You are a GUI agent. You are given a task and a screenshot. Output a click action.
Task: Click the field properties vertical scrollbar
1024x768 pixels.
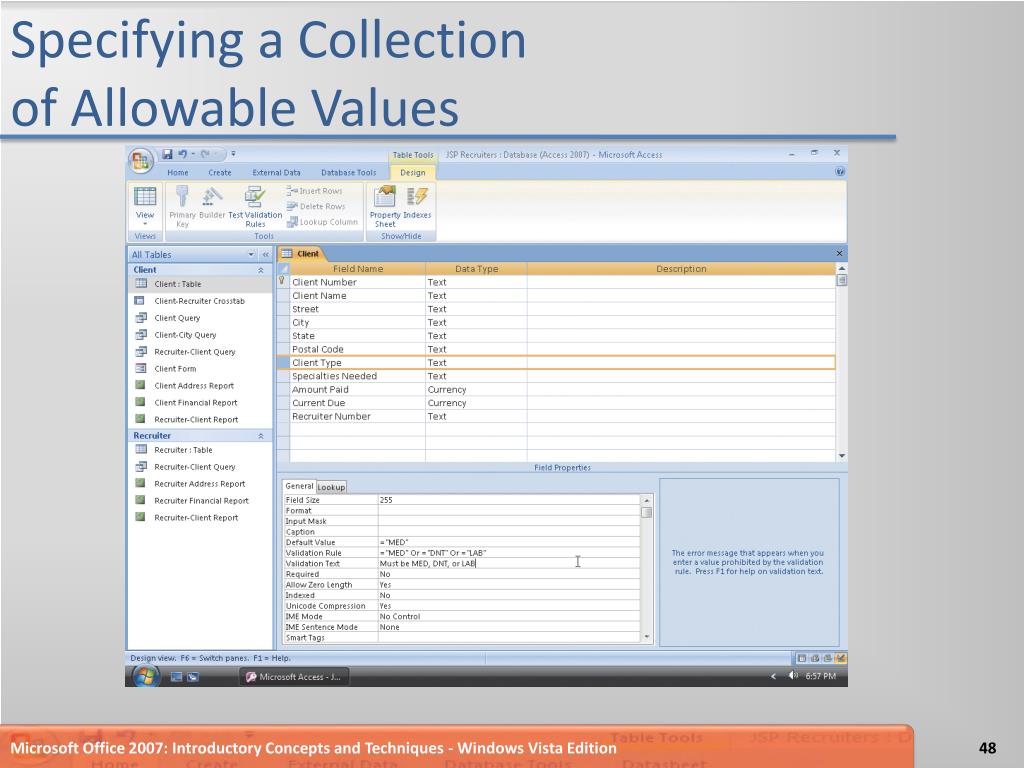pyautogui.click(x=646, y=570)
